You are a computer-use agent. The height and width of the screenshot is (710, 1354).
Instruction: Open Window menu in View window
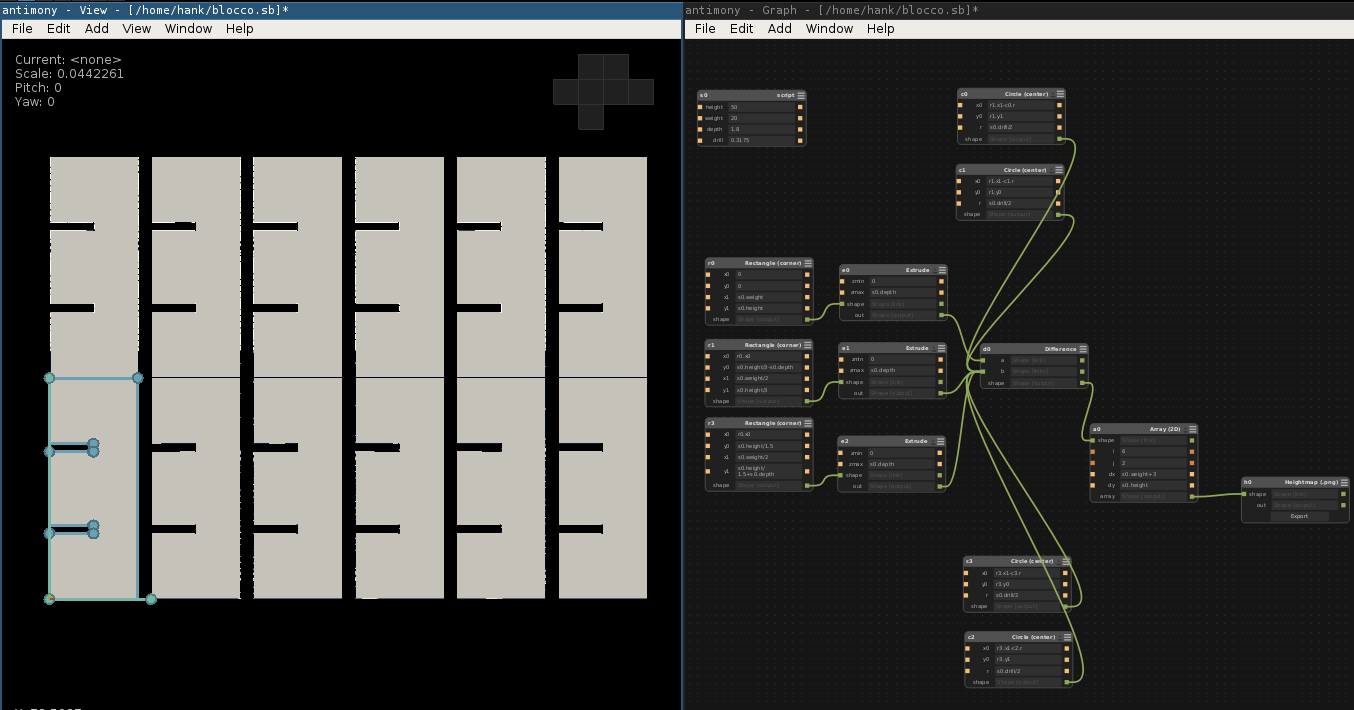[x=189, y=28]
